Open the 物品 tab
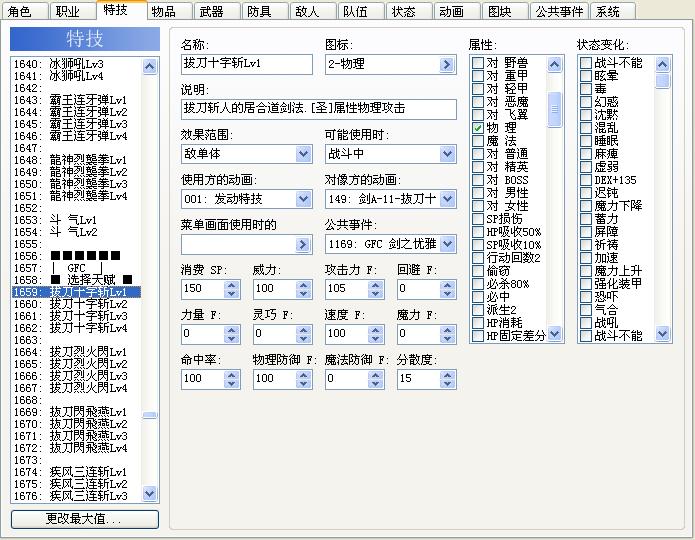695x540 pixels. click(x=168, y=11)
